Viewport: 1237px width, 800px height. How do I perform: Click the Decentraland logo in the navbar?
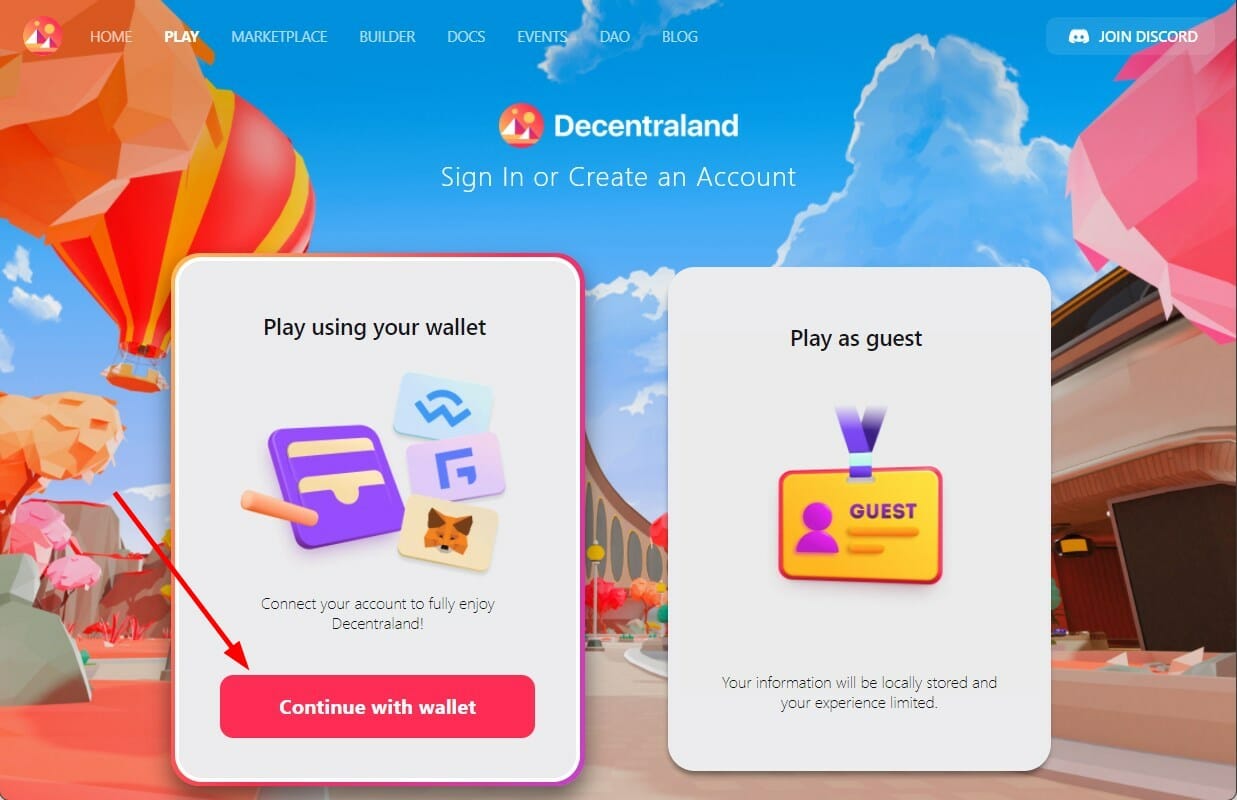(43, 36)
